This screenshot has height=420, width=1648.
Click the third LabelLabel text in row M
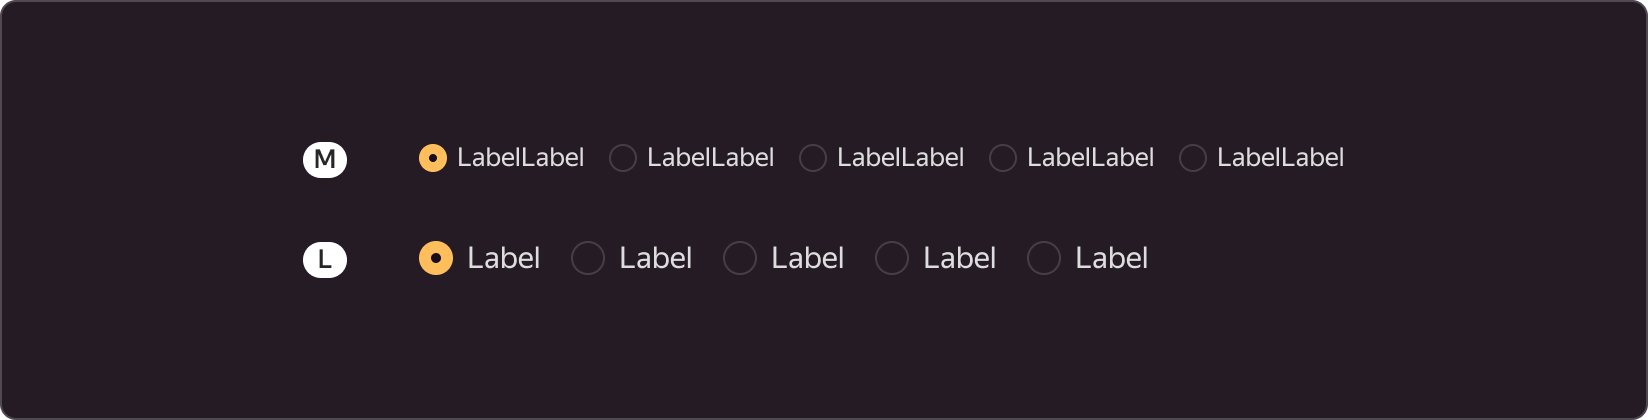900,158
